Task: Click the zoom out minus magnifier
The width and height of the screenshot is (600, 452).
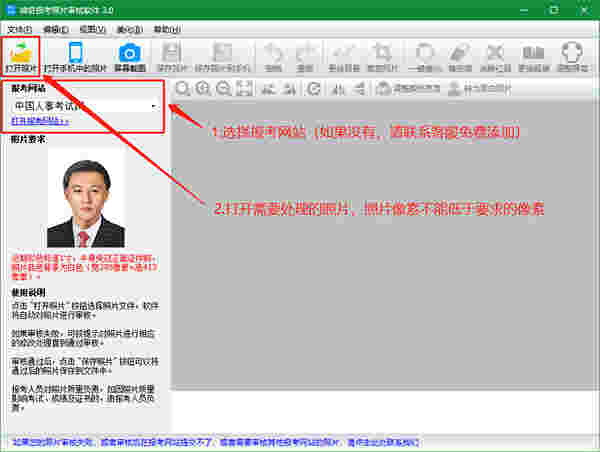Action: [223, 88]
